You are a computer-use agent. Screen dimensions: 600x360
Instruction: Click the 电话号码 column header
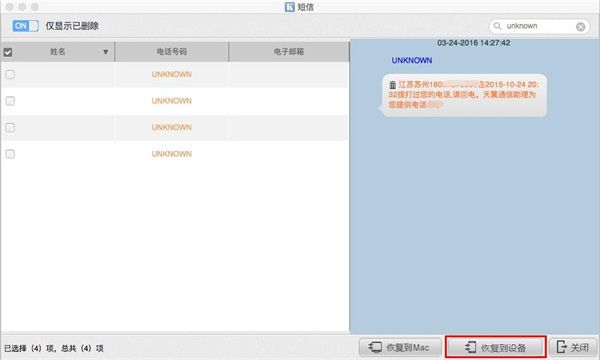[x=171, y=52]
